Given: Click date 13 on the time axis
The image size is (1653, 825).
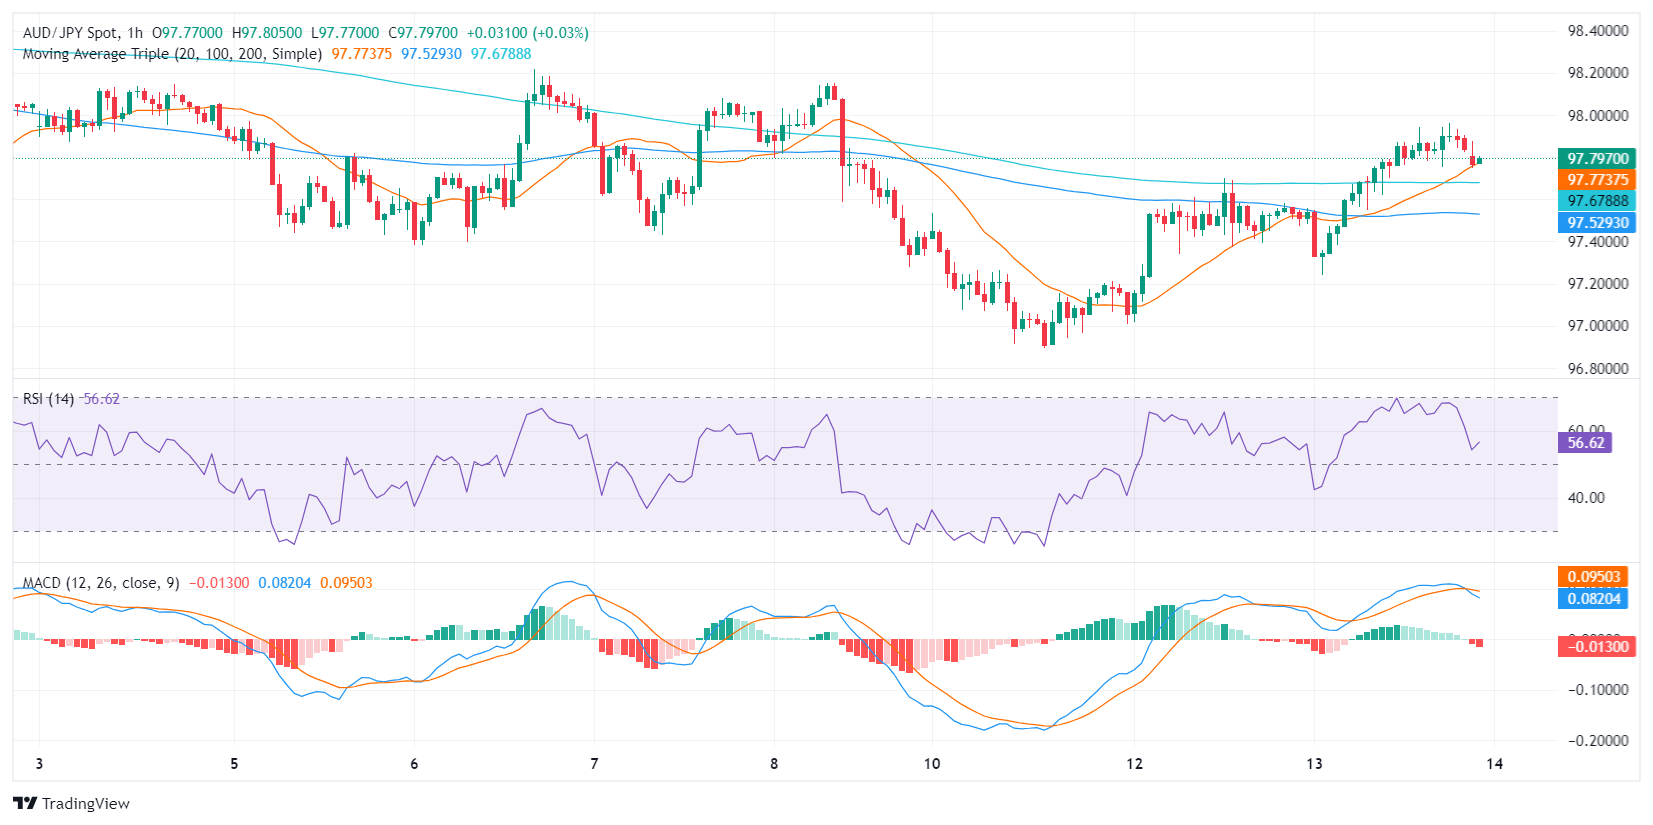Looking at the screenshot, I should (x=1314, y=764).
